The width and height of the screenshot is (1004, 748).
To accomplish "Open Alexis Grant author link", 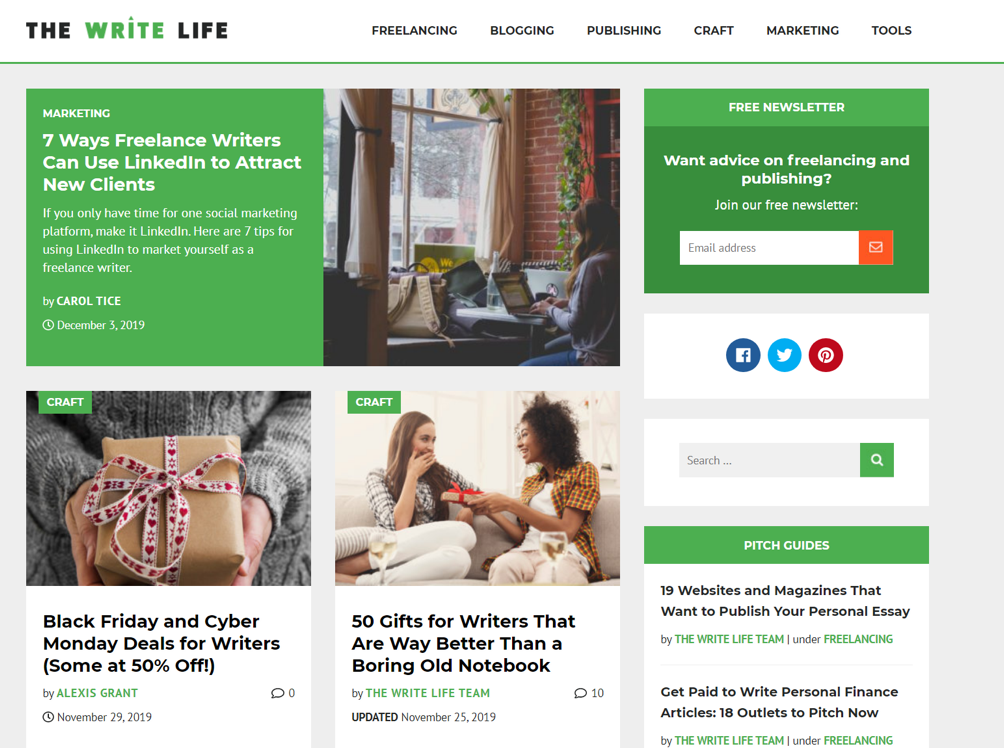I will pos(97,693).
